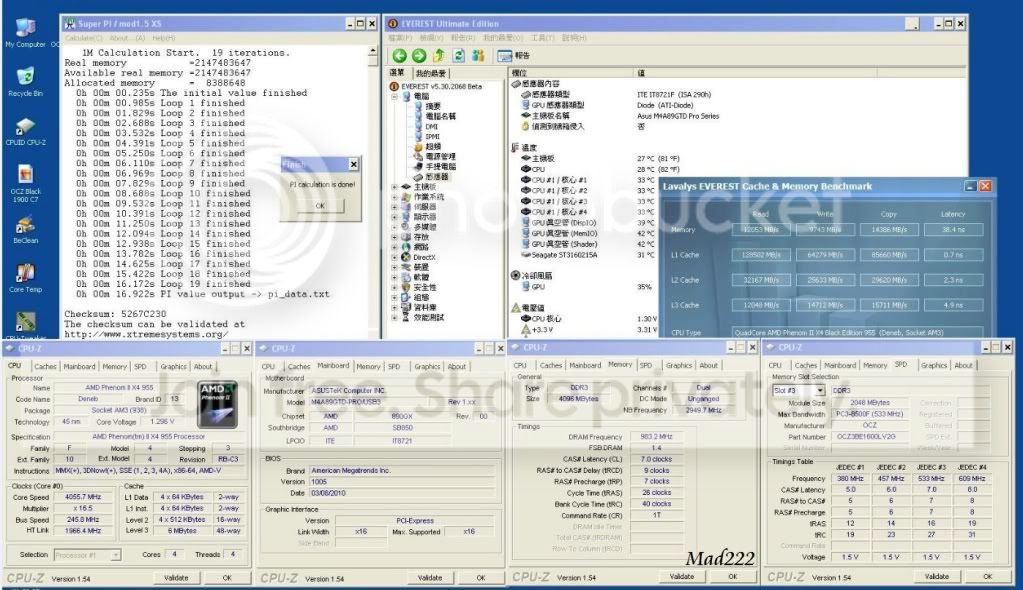
Task: Select 超頻 overclock item in EVEREST tree
Action: [x=427, y=147]
